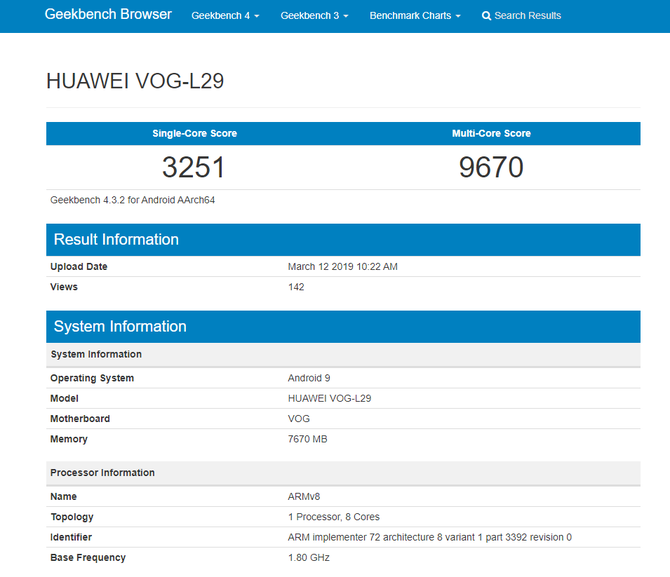Click the Base Frequency label
This screenshot has width=670, height=577.
click(x=88, y=558)
